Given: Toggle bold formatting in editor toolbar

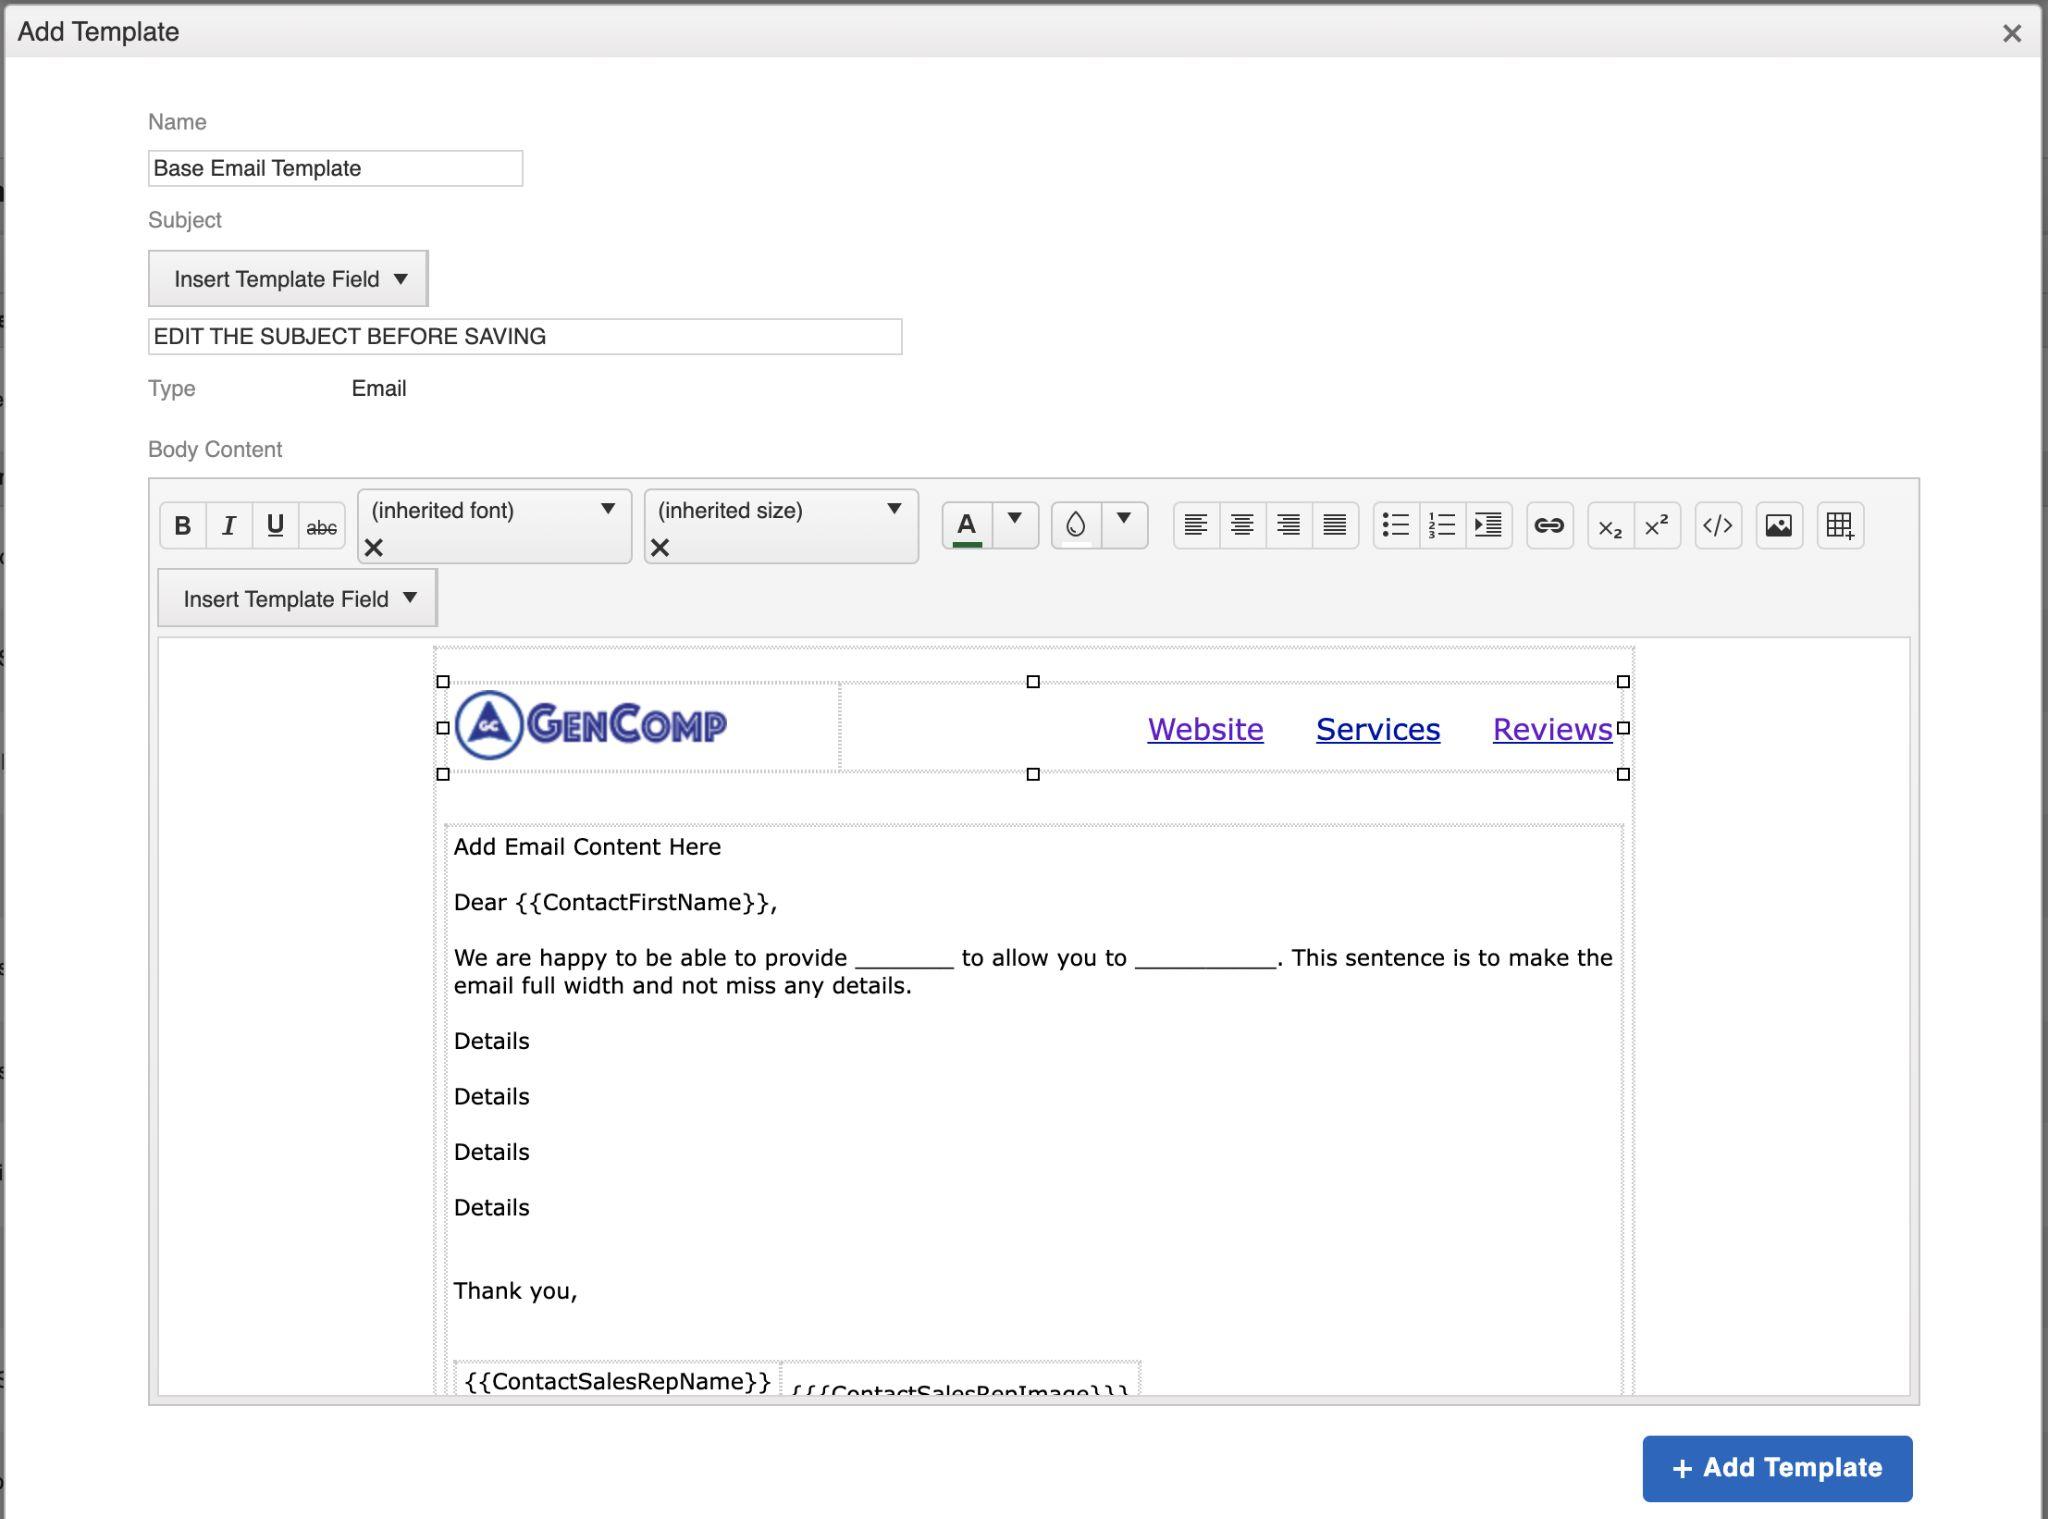Looking at the screenshot, I should click(182, 525).
